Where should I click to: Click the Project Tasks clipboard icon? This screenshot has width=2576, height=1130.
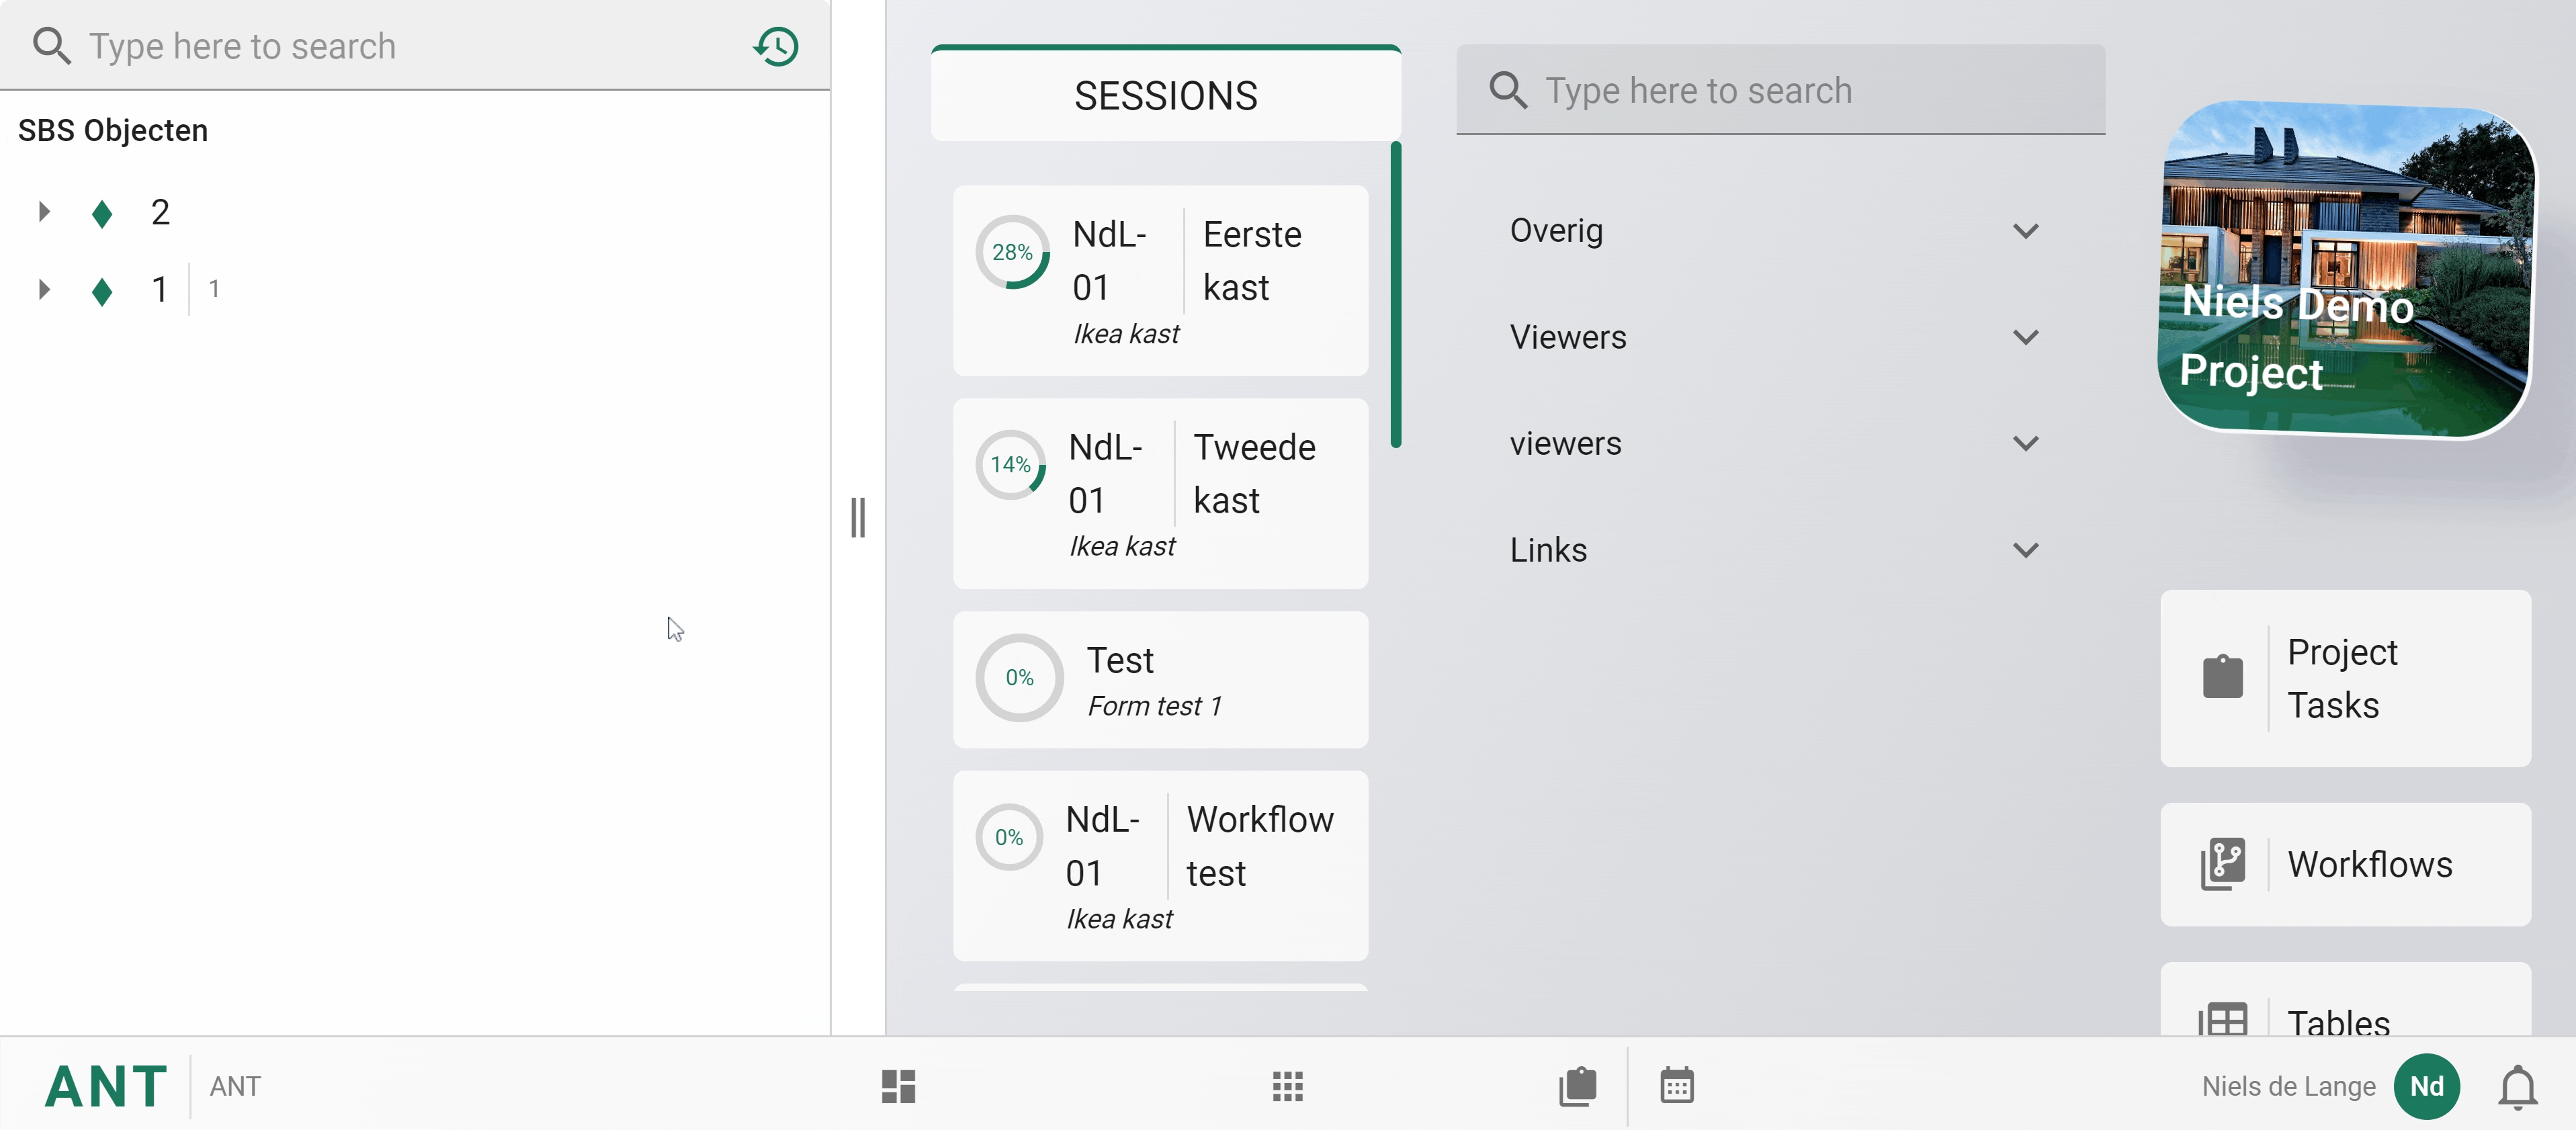pyautogui.click(x=2222, y=677)
